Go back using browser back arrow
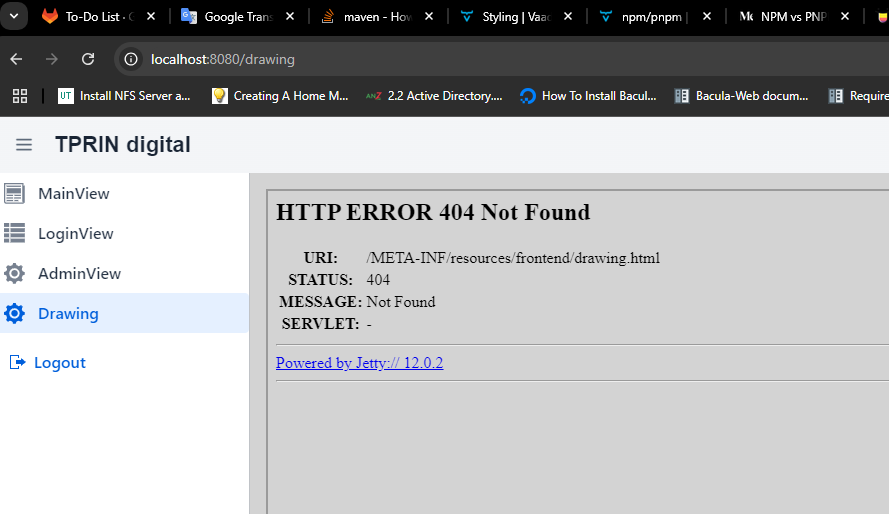Image resolution: width=889 pixels, height=514 pixels. (17, 59)
